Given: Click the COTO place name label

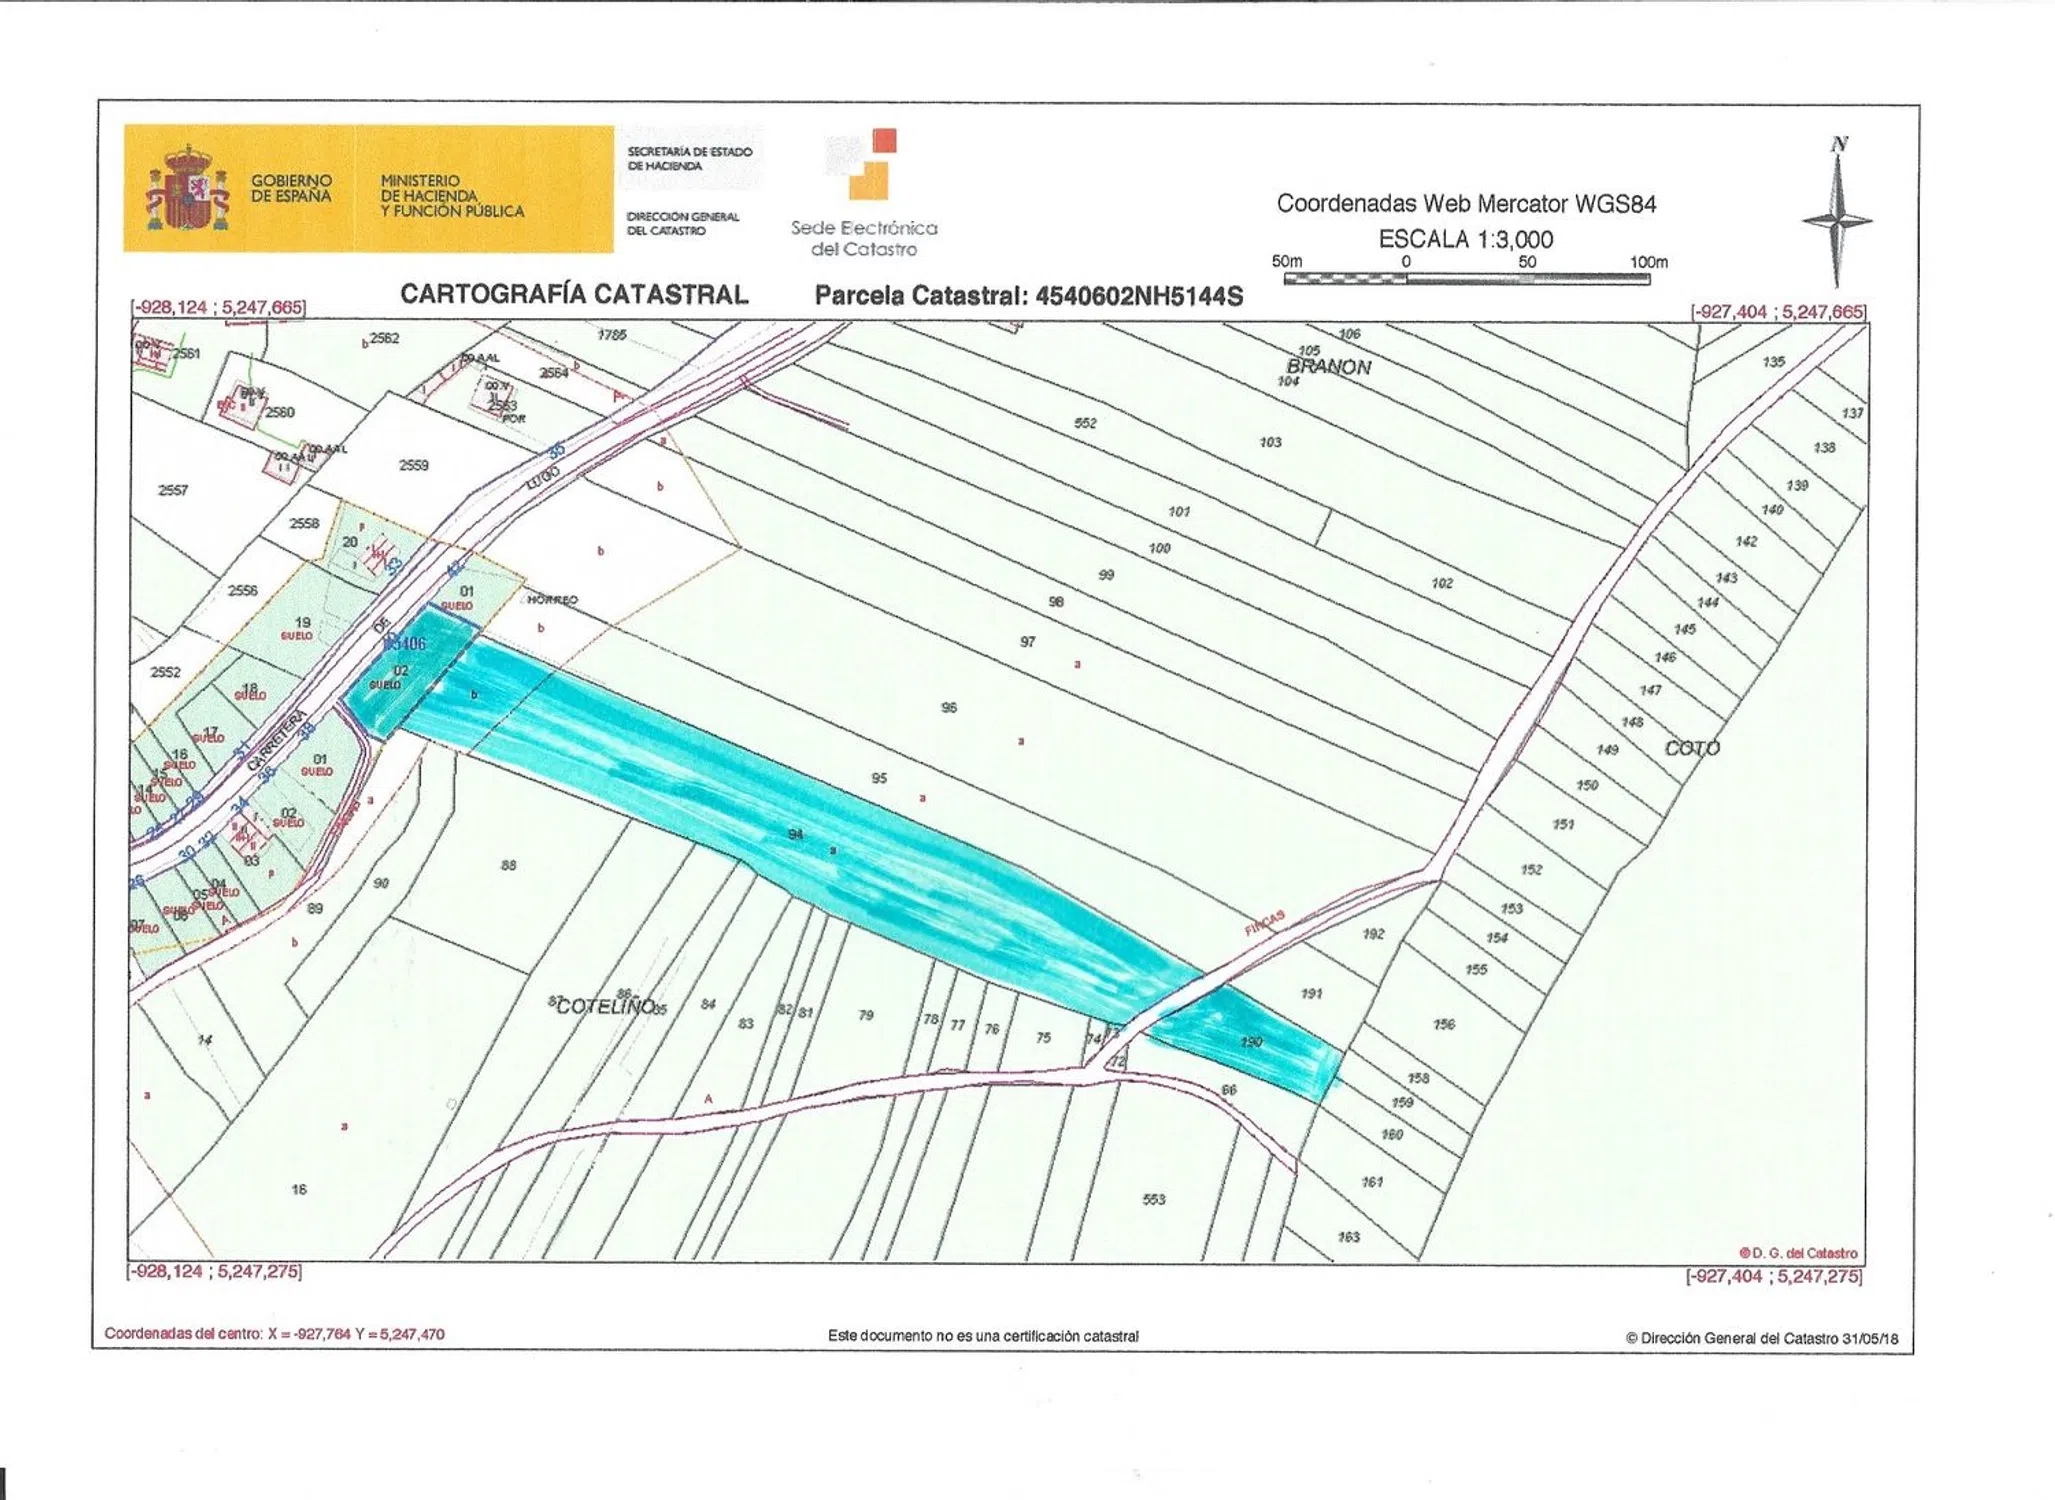Looking at the screenshot, I should click(1692, 748).
